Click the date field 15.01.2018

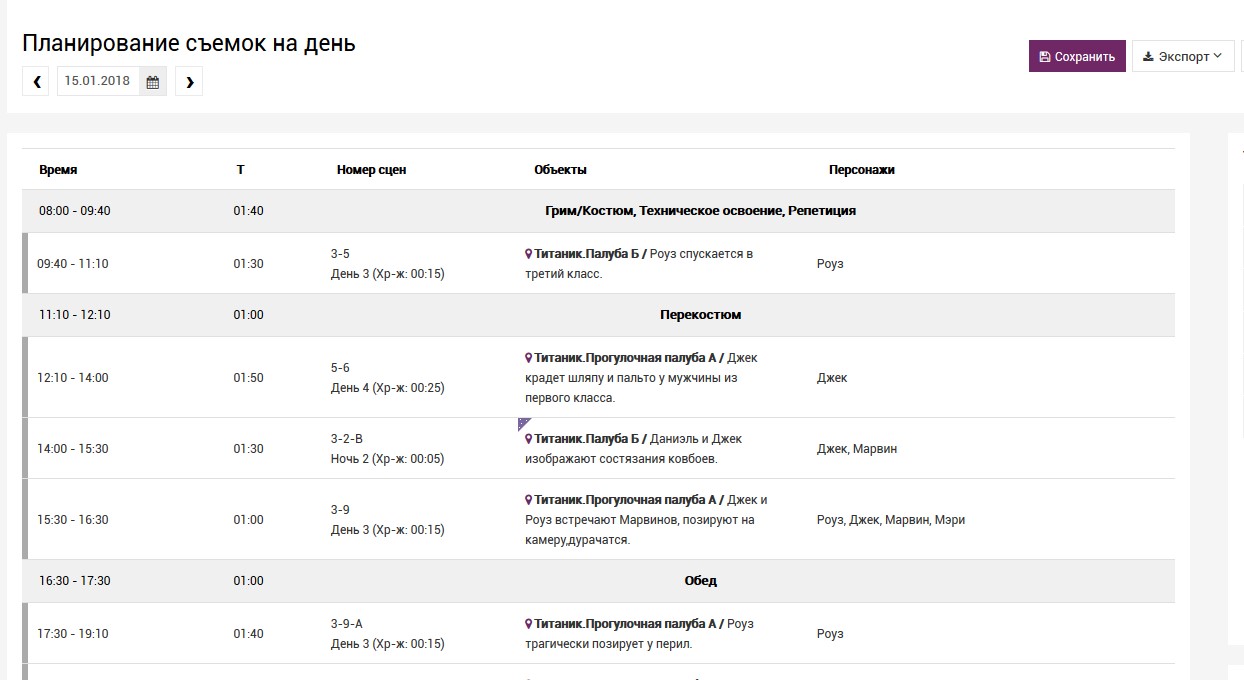[x=98, y=82]
